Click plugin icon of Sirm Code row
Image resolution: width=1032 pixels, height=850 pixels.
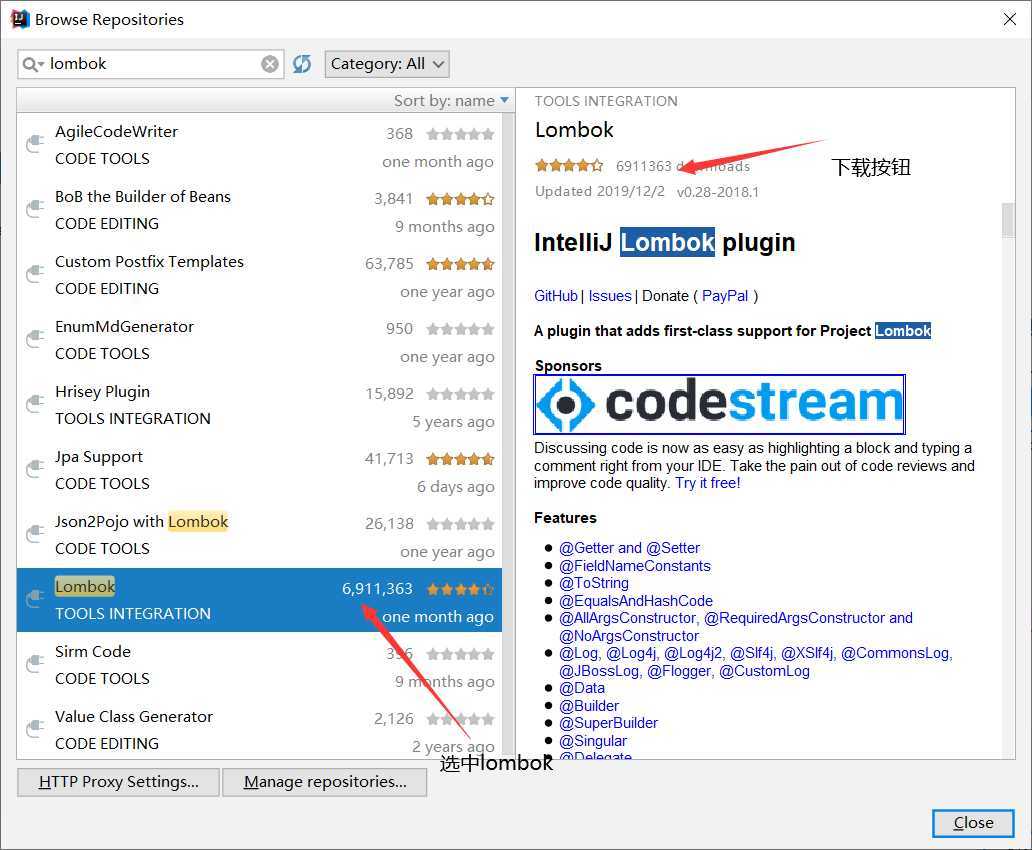point(34,664)
